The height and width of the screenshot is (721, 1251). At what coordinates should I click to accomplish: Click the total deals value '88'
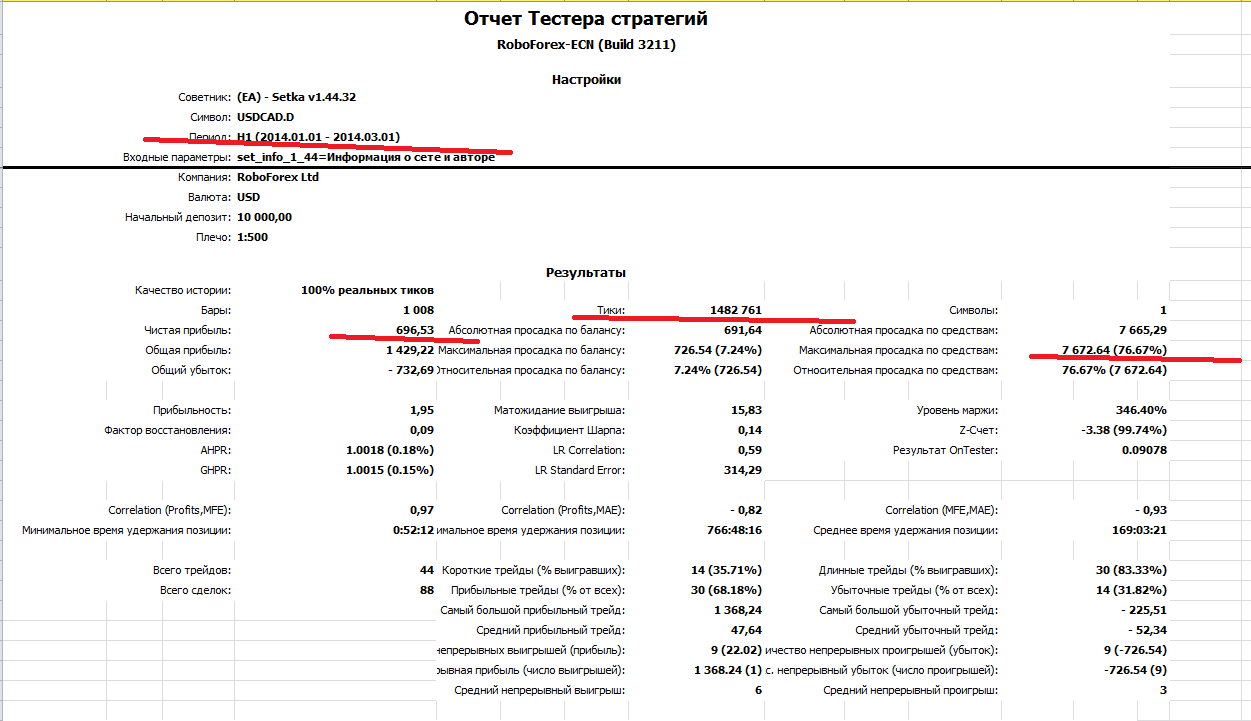click(x=427, y=590)
